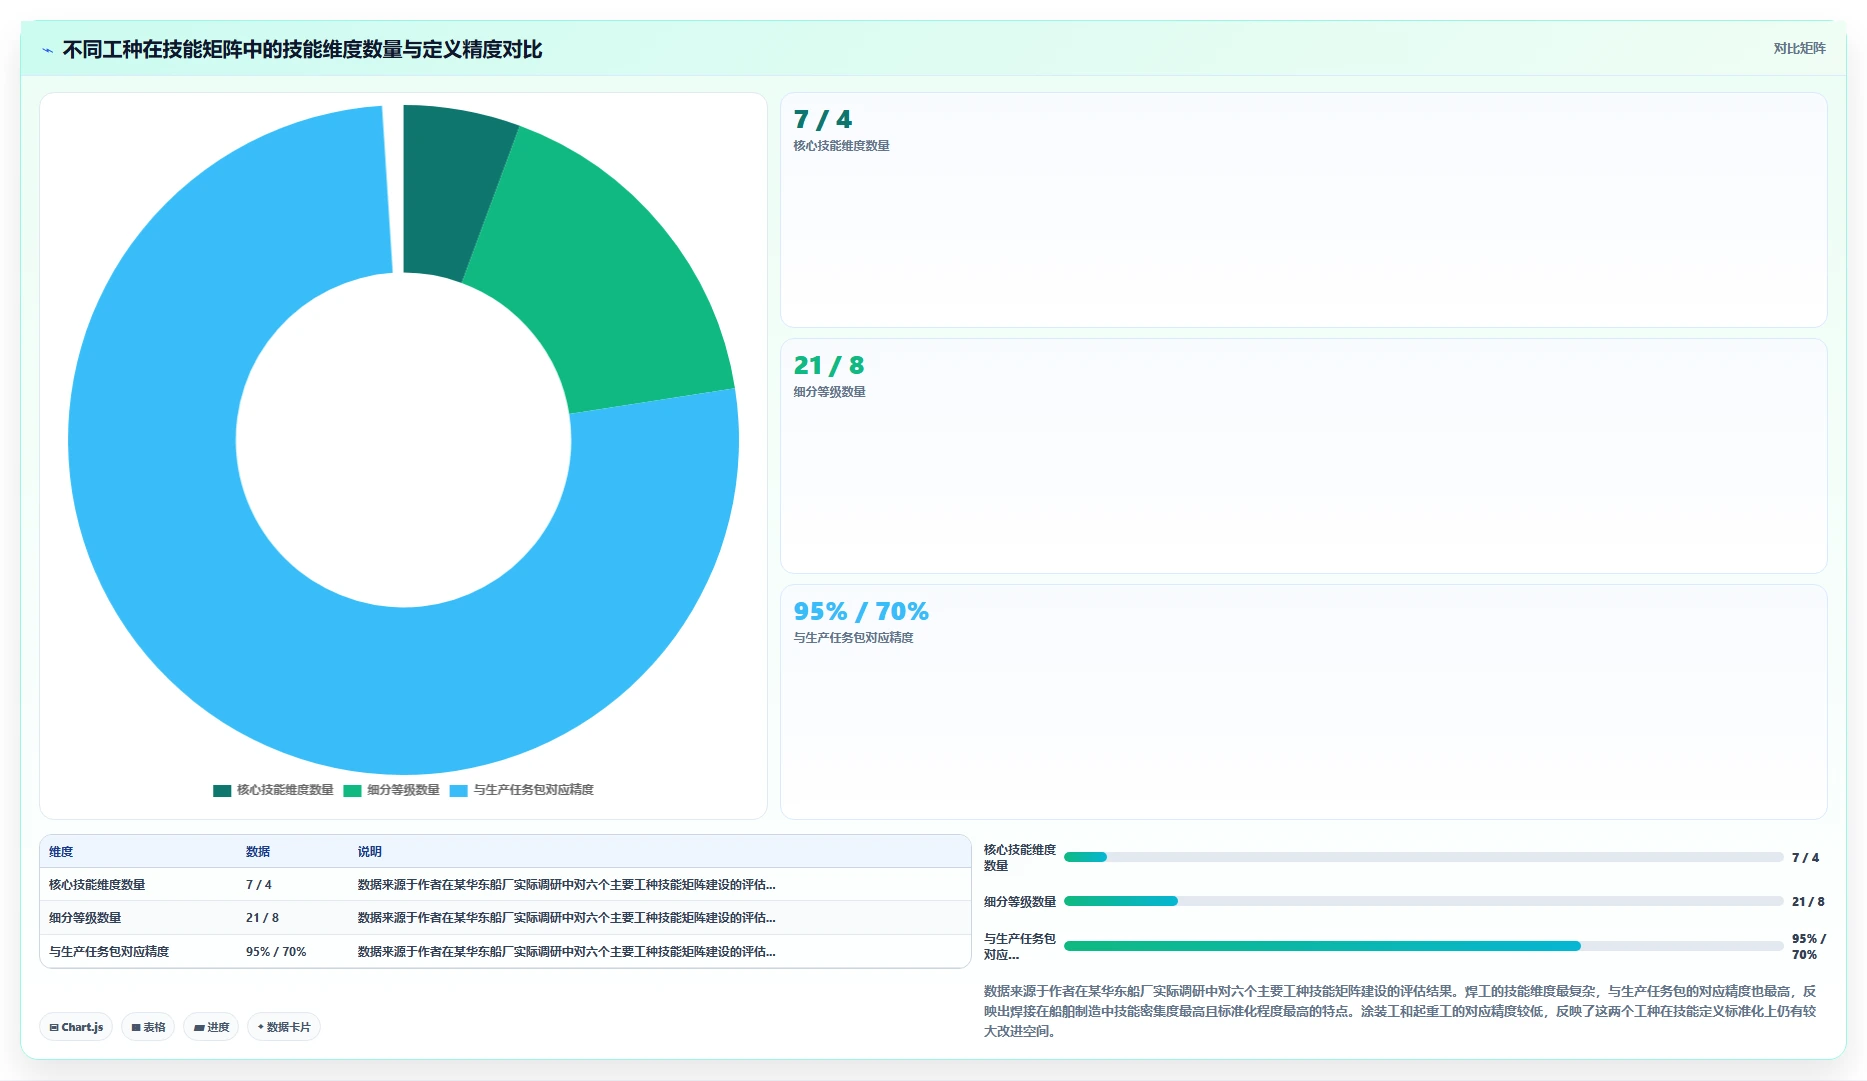The height and width of the screenshot is (1081, 1867).
Task: Open the 95% / 70% stat card
Action: 1303,702
